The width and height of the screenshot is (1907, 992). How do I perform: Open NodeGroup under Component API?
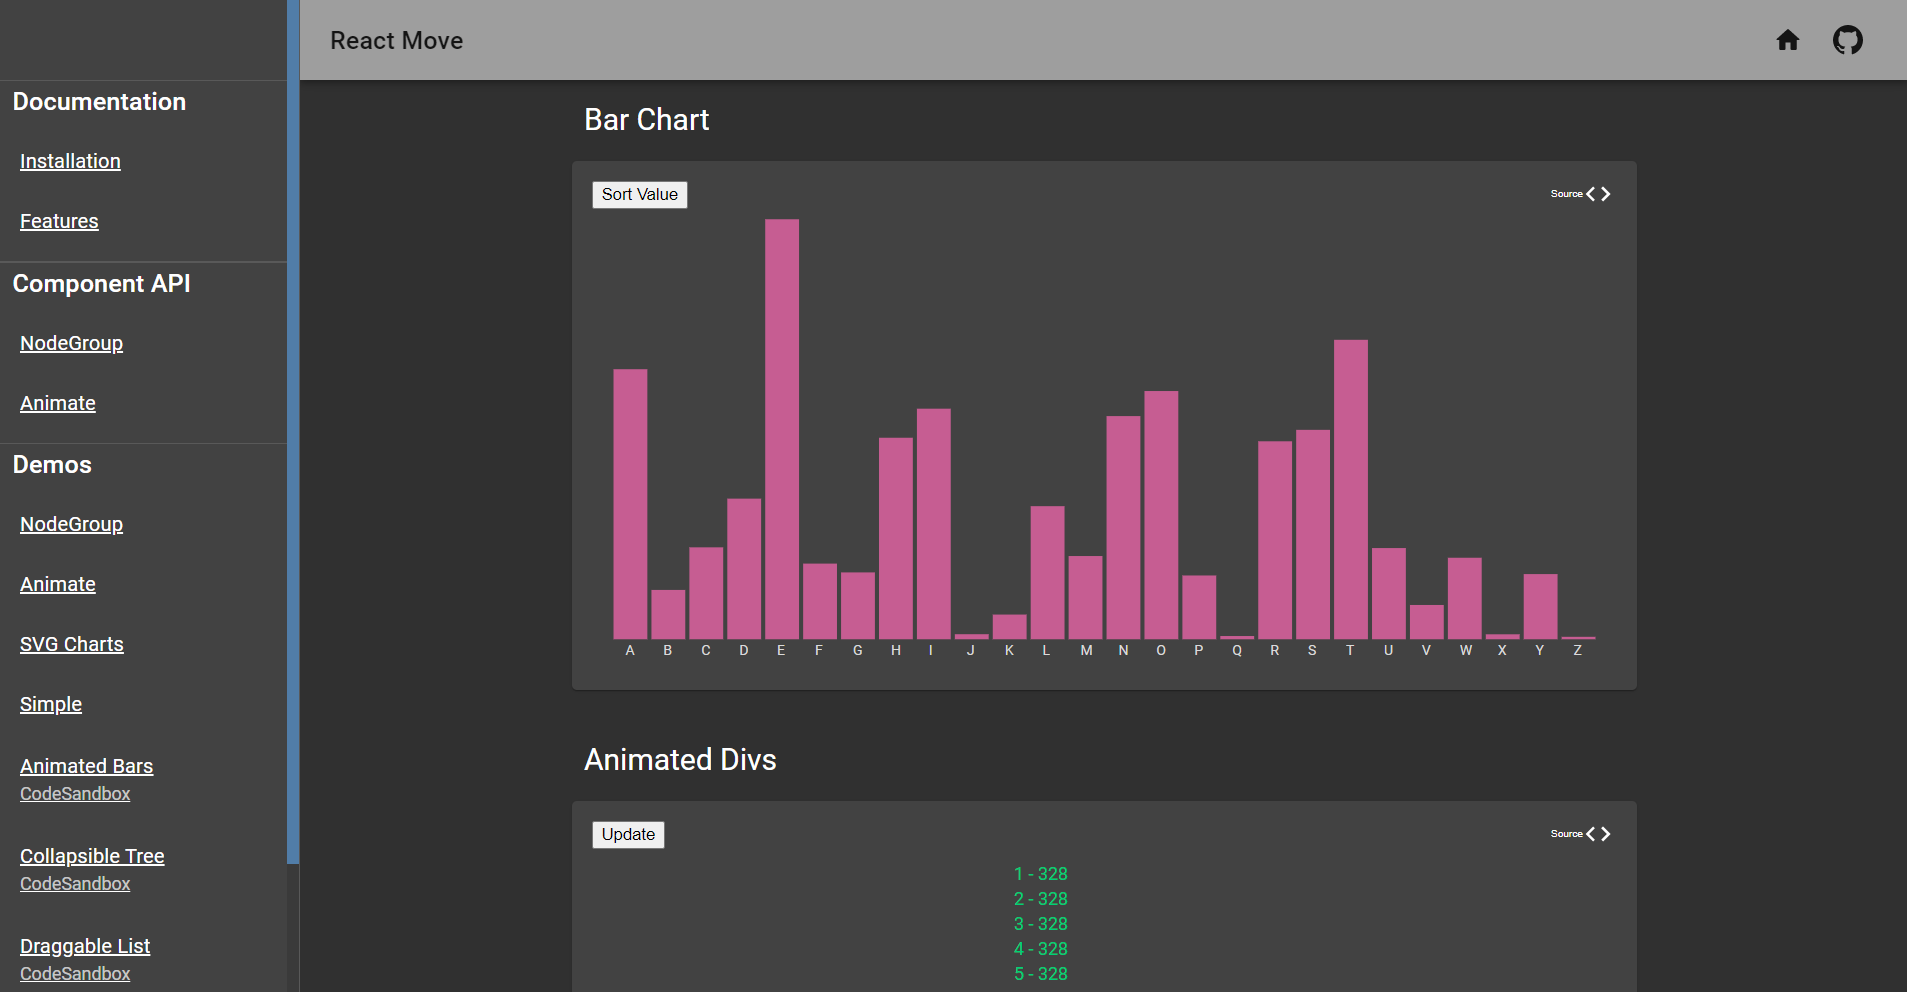point(71,343)
